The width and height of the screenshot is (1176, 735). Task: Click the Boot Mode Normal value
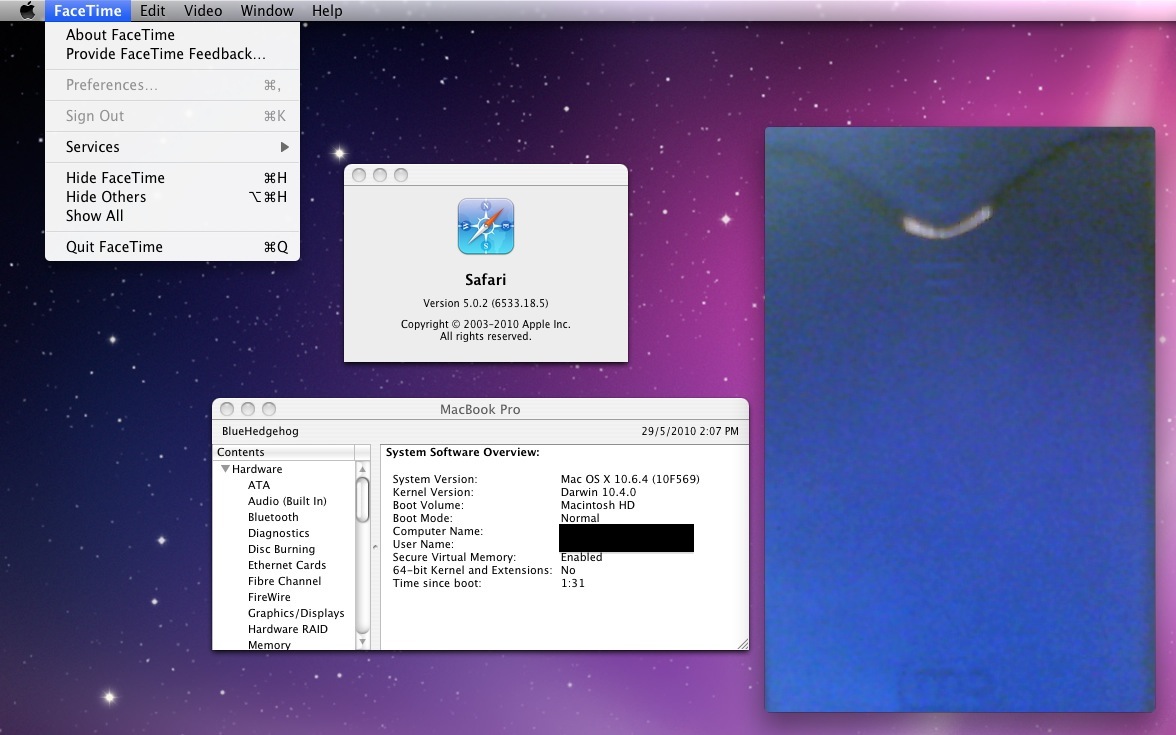click(x=580, y=518)
